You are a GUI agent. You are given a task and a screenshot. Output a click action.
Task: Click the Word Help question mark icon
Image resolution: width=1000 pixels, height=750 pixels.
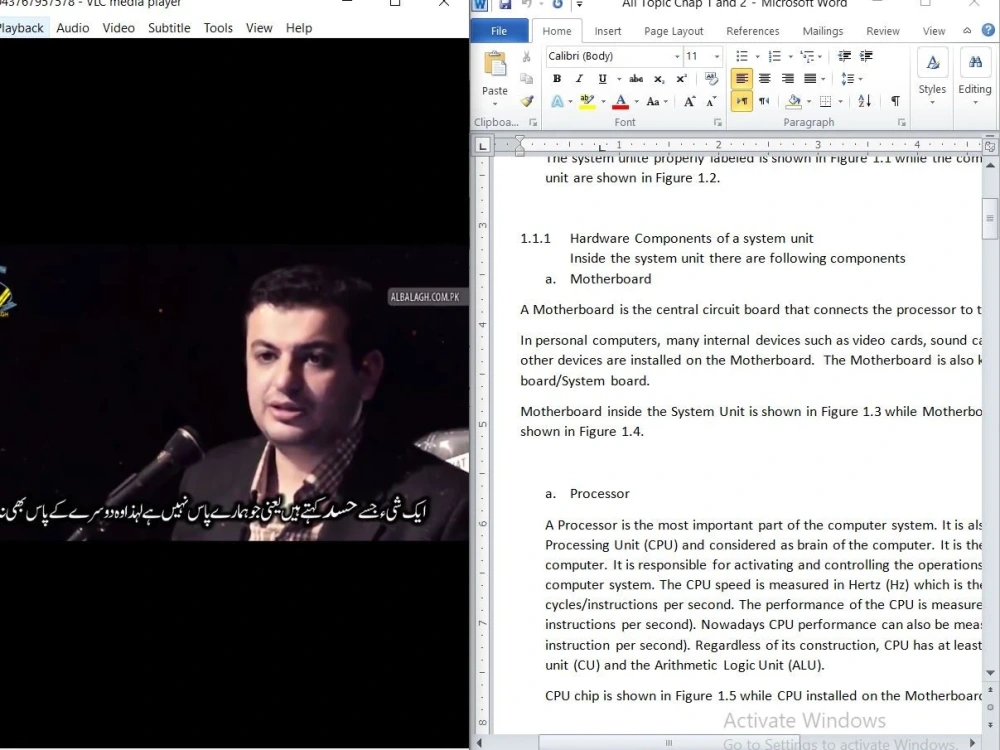[988, 30]
